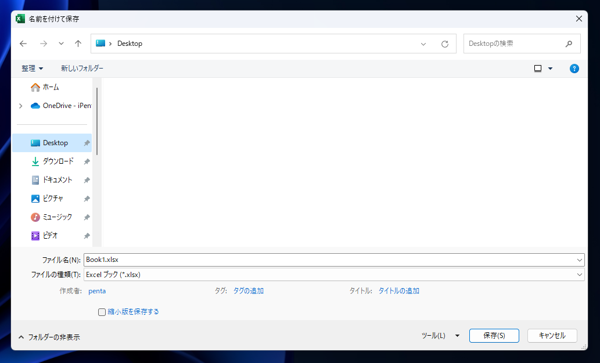Close the 名前を付けて保存 dialog

[579, 19]
